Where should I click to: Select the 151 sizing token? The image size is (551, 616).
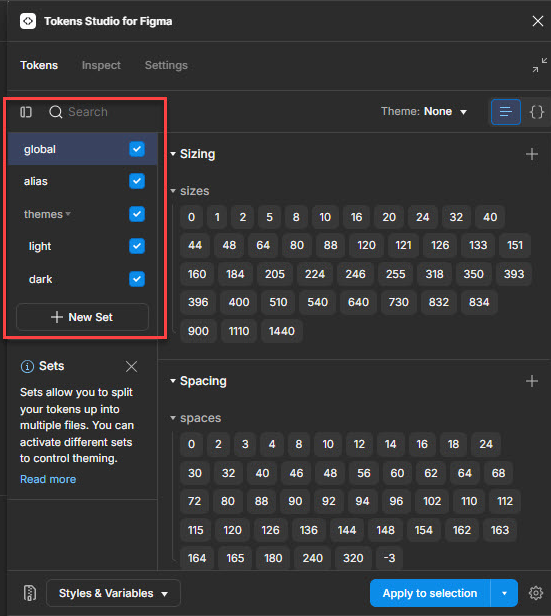tap(515, 245)
